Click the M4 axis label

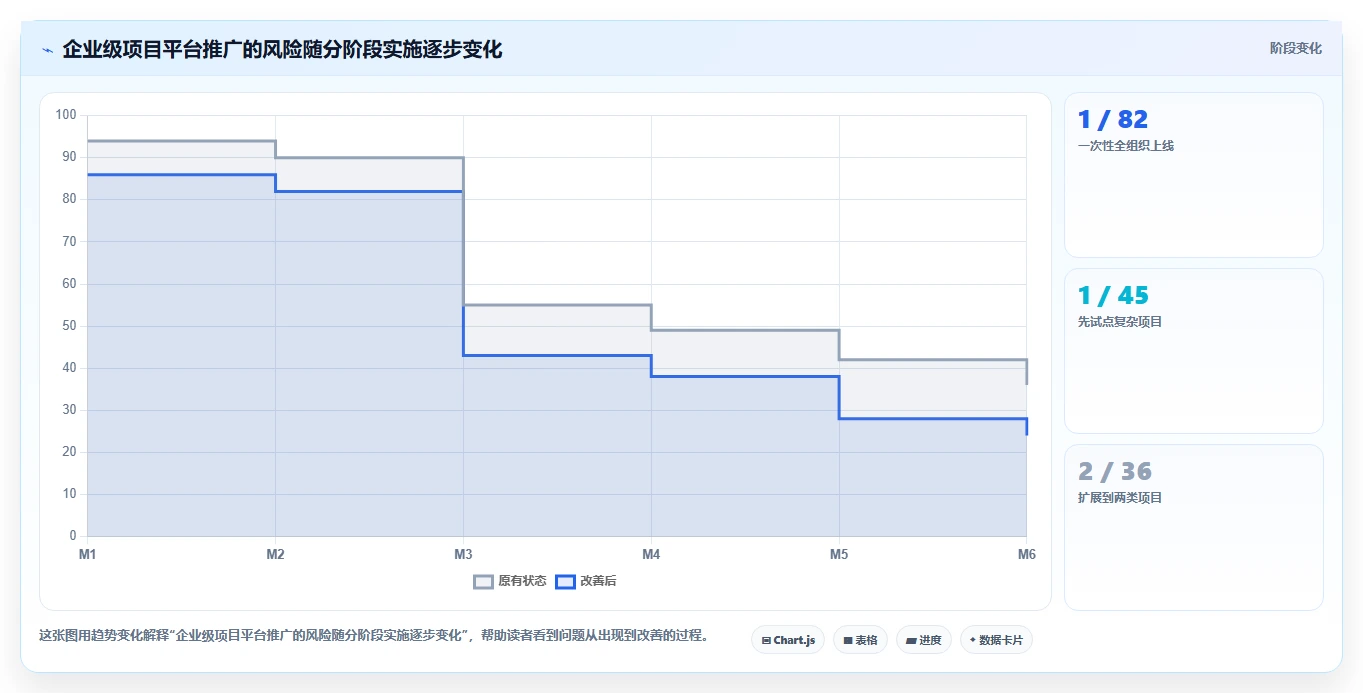tap(651, 554)
